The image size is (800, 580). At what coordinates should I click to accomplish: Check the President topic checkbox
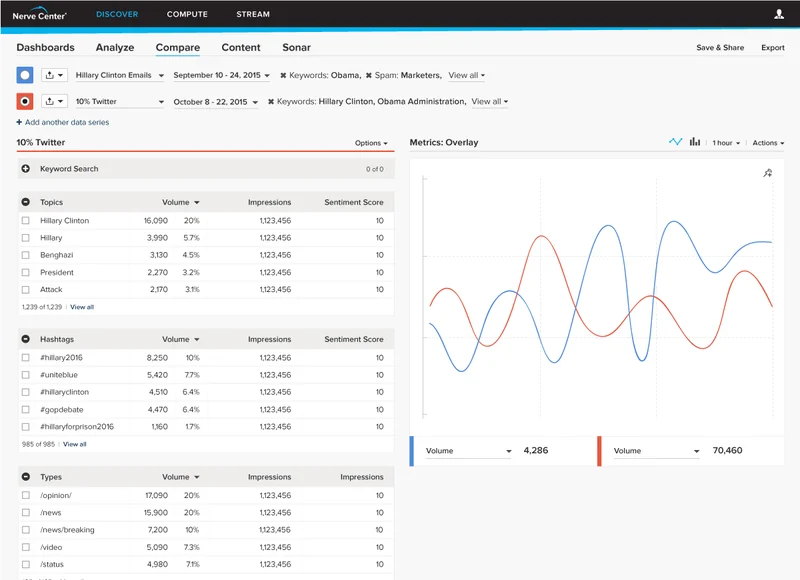(26, 272)
